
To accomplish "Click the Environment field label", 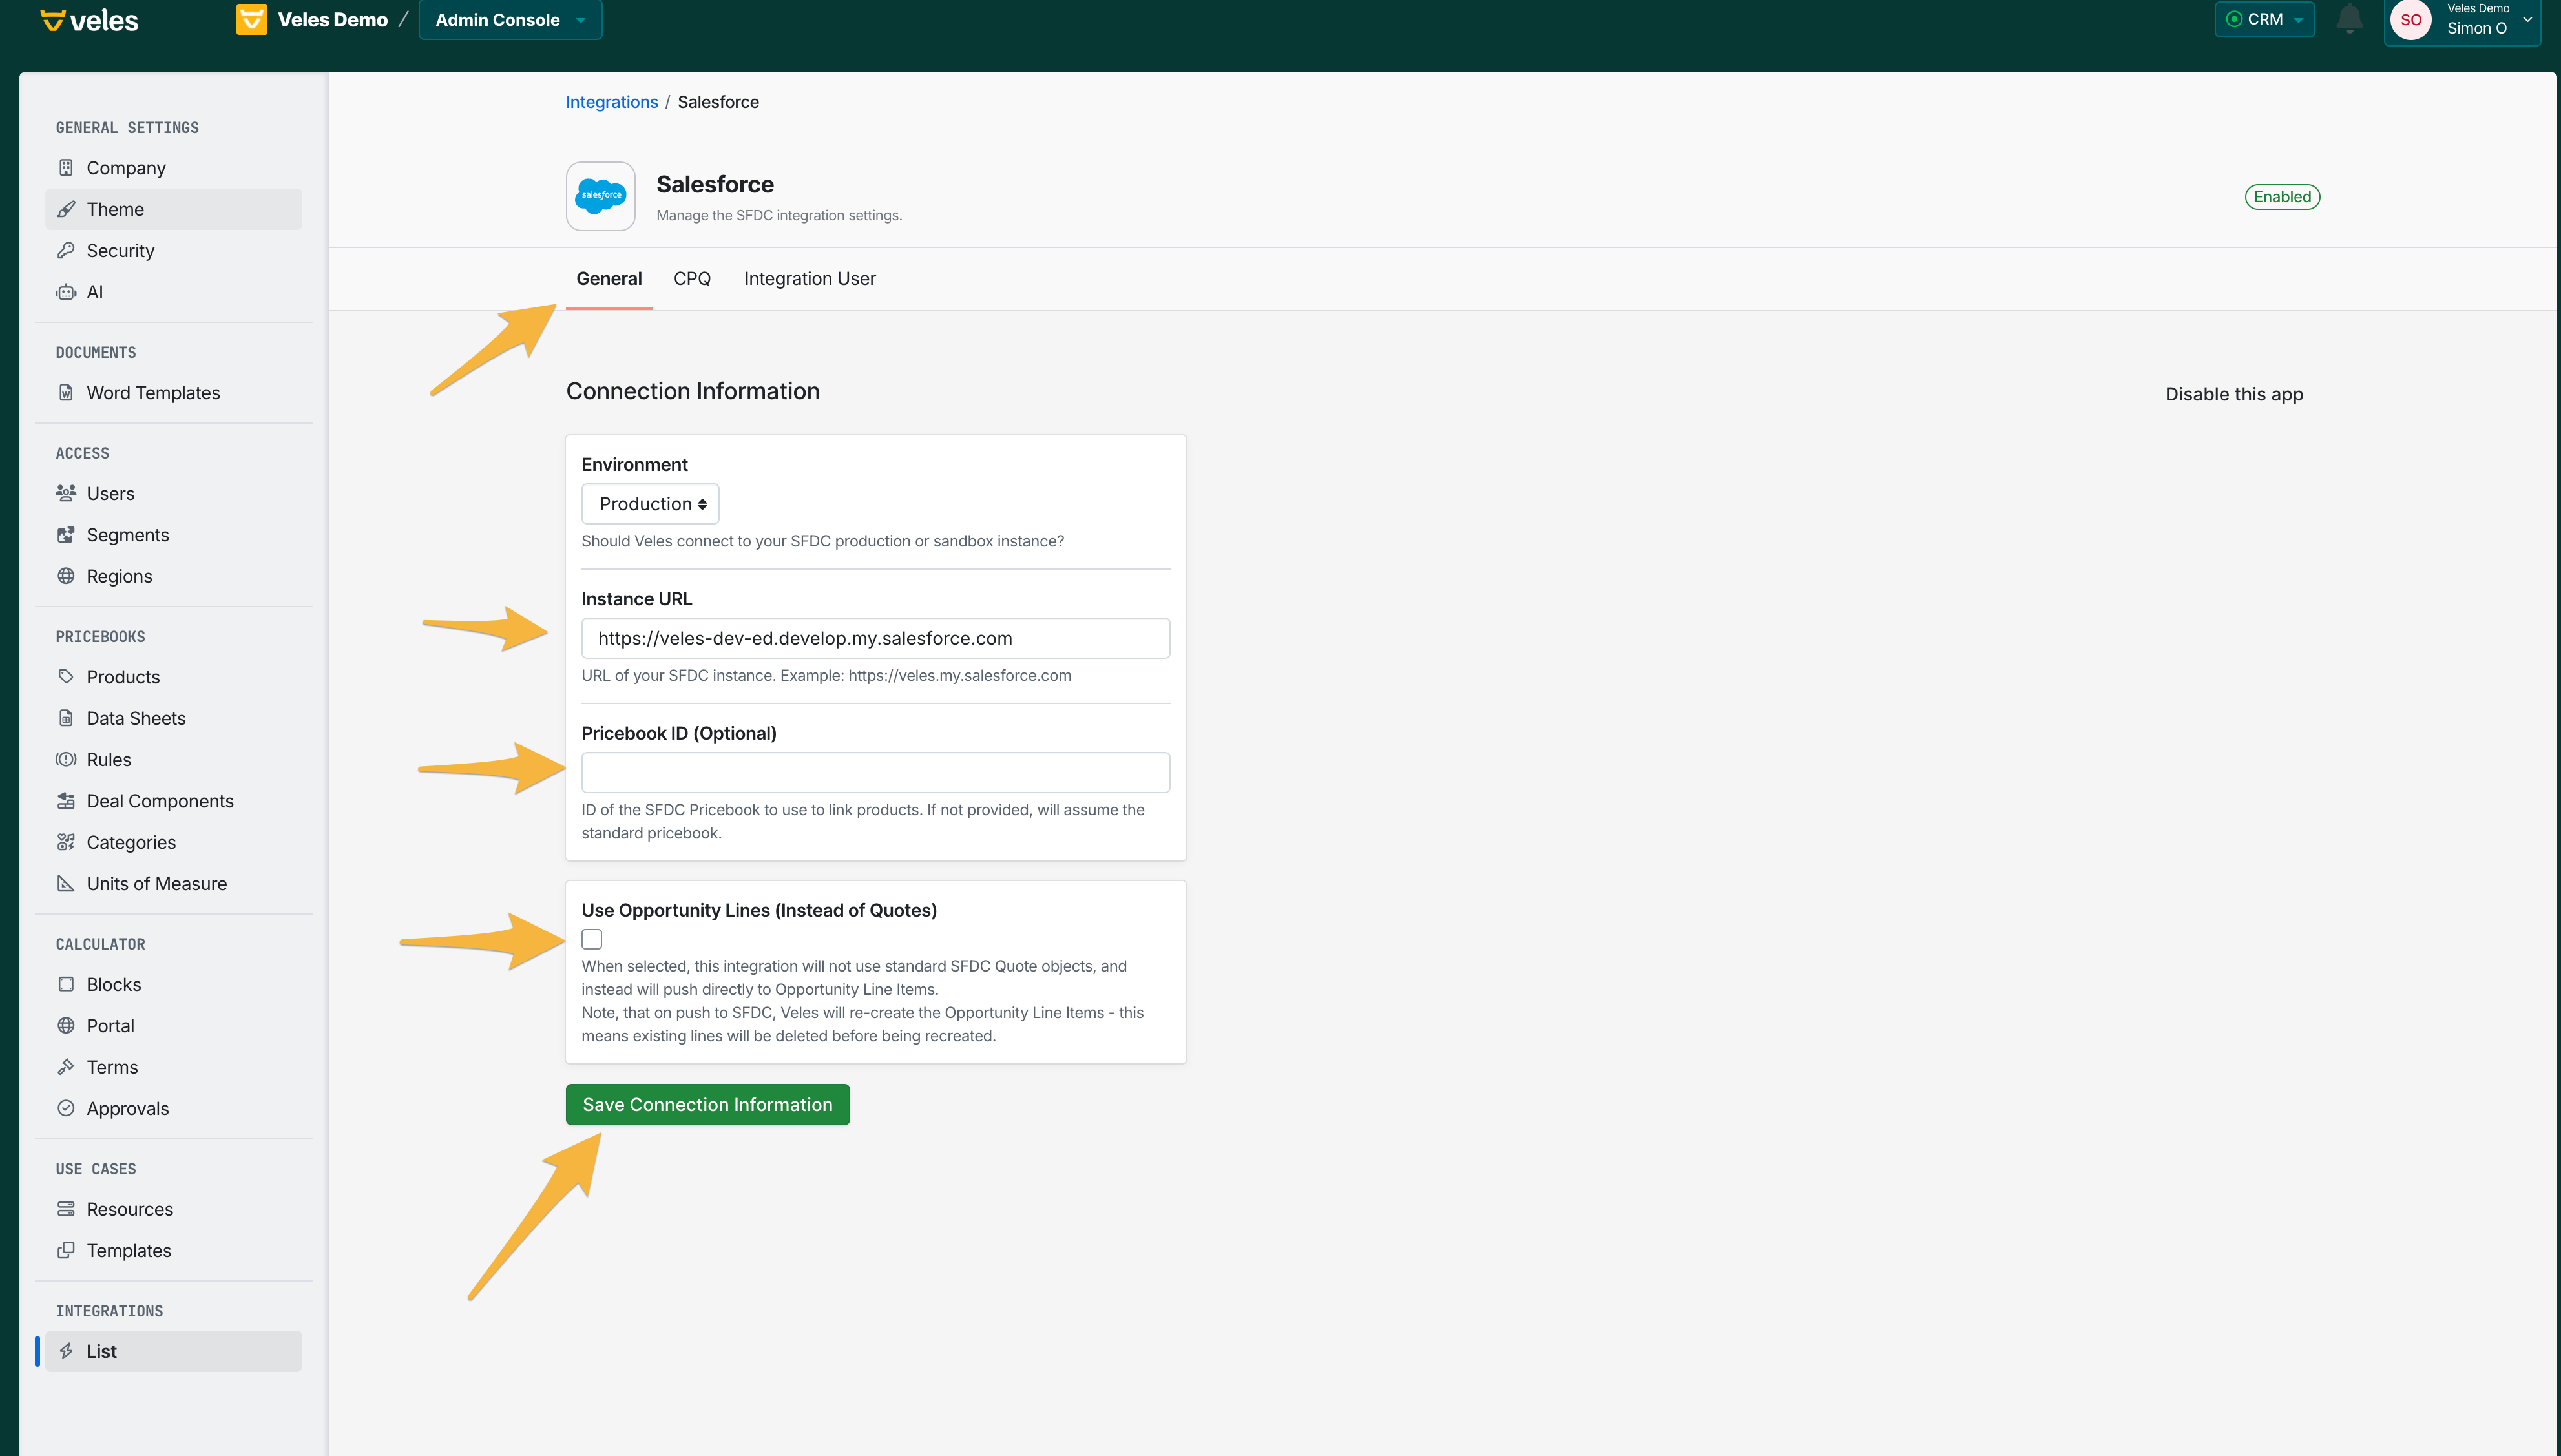I will tap(634, 465).
